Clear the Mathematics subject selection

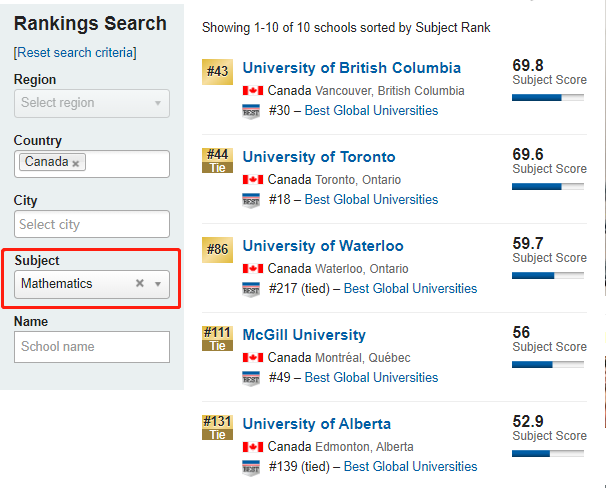click(x=140, y=284)
